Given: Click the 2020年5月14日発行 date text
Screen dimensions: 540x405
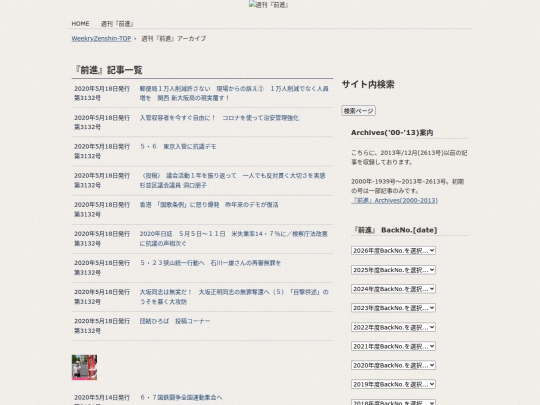Looking at the screenshot, I should 102,397.
